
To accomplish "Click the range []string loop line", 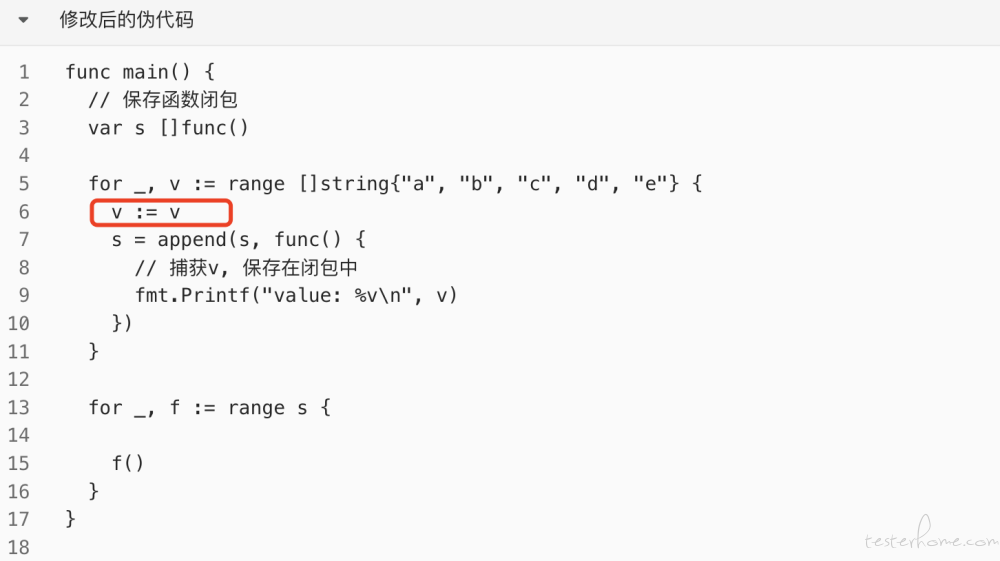I will point(395,184).
